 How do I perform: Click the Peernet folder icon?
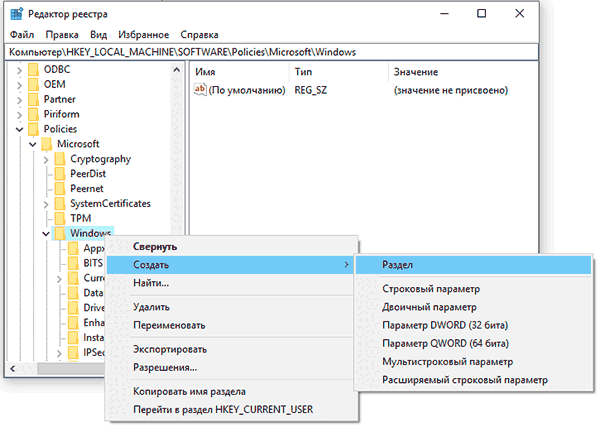click(x=60, y=189)
